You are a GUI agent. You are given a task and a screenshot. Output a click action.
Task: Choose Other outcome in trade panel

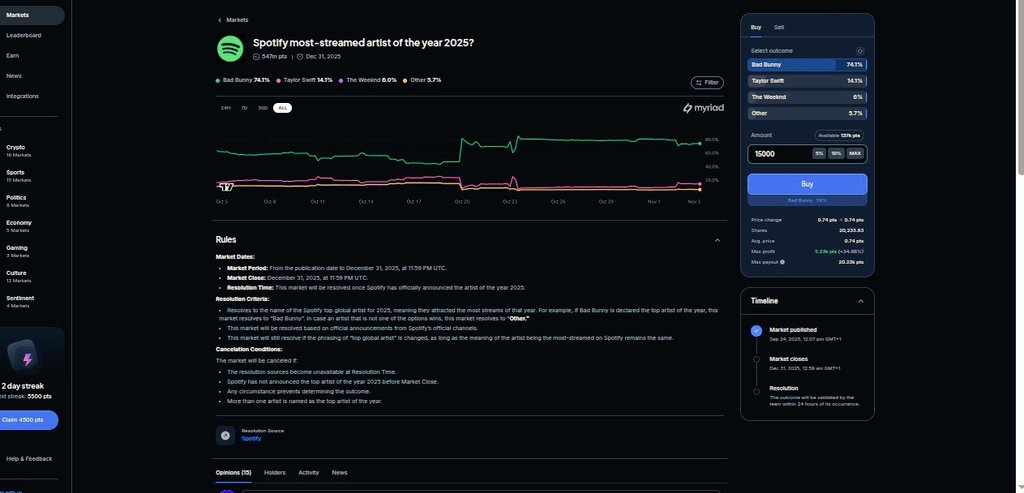click(x=807, y=114)
